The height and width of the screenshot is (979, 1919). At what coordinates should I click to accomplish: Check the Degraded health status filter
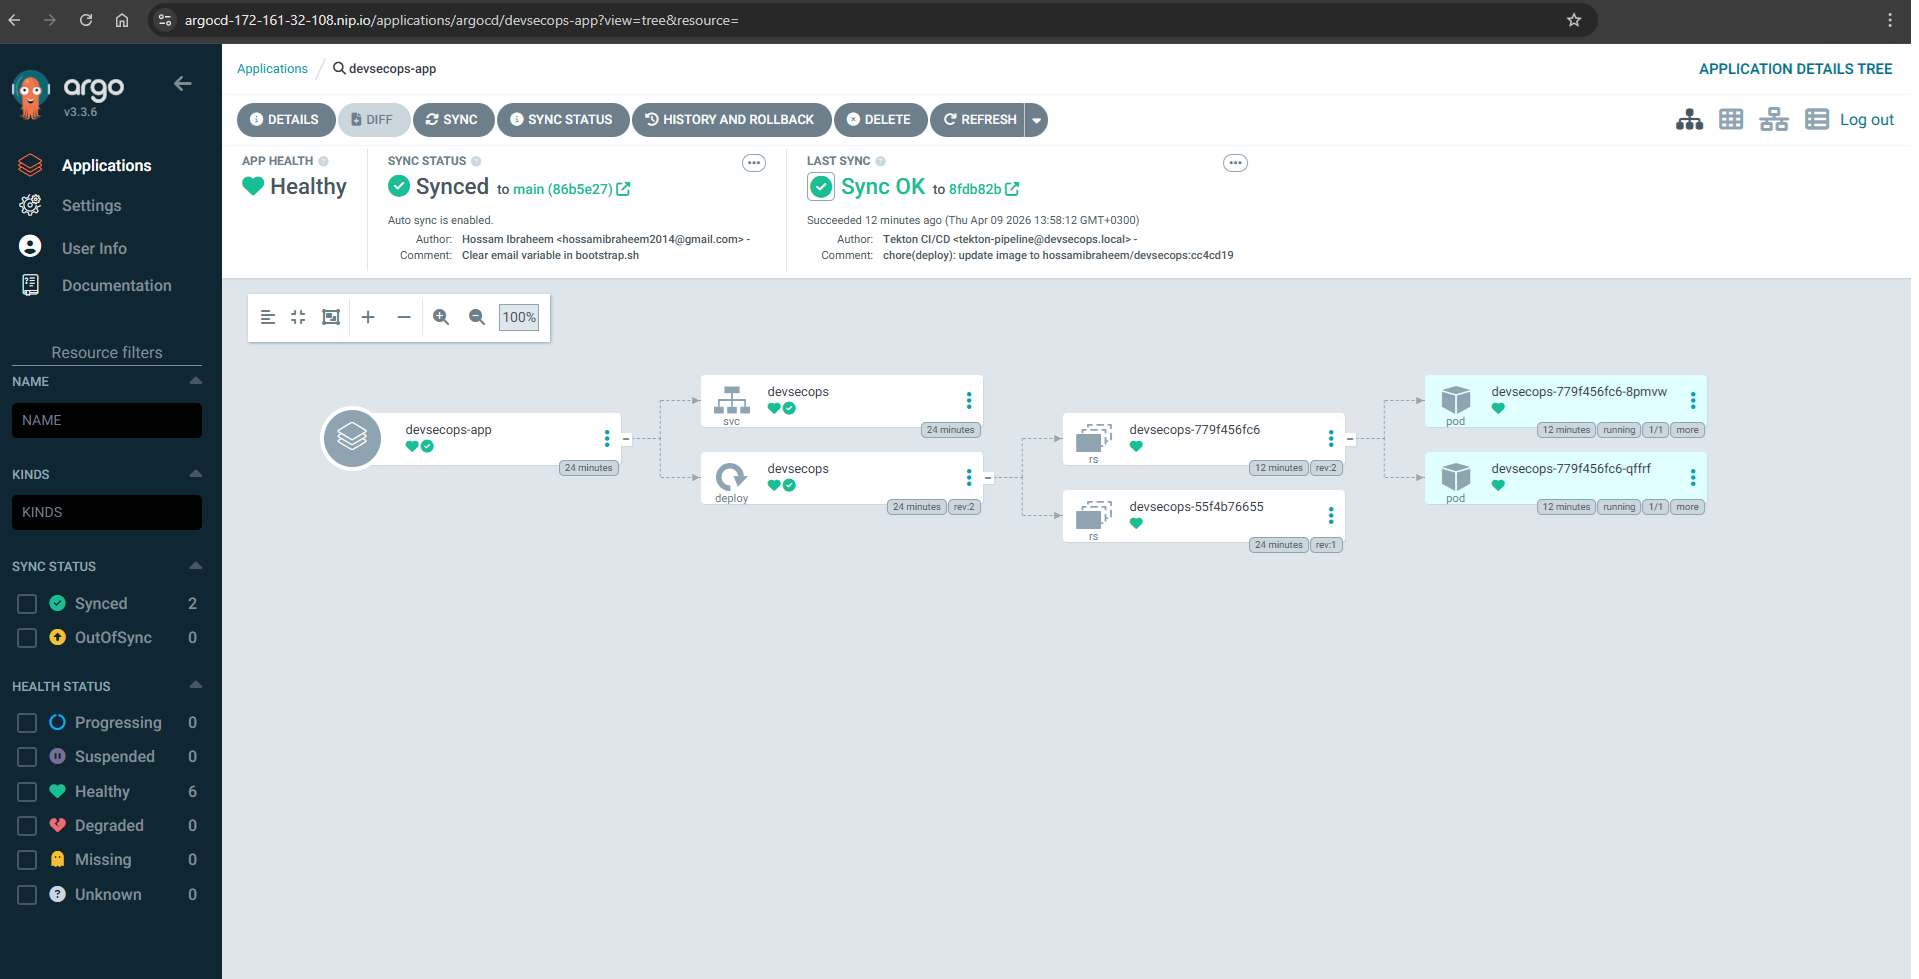tap(26, 825)
